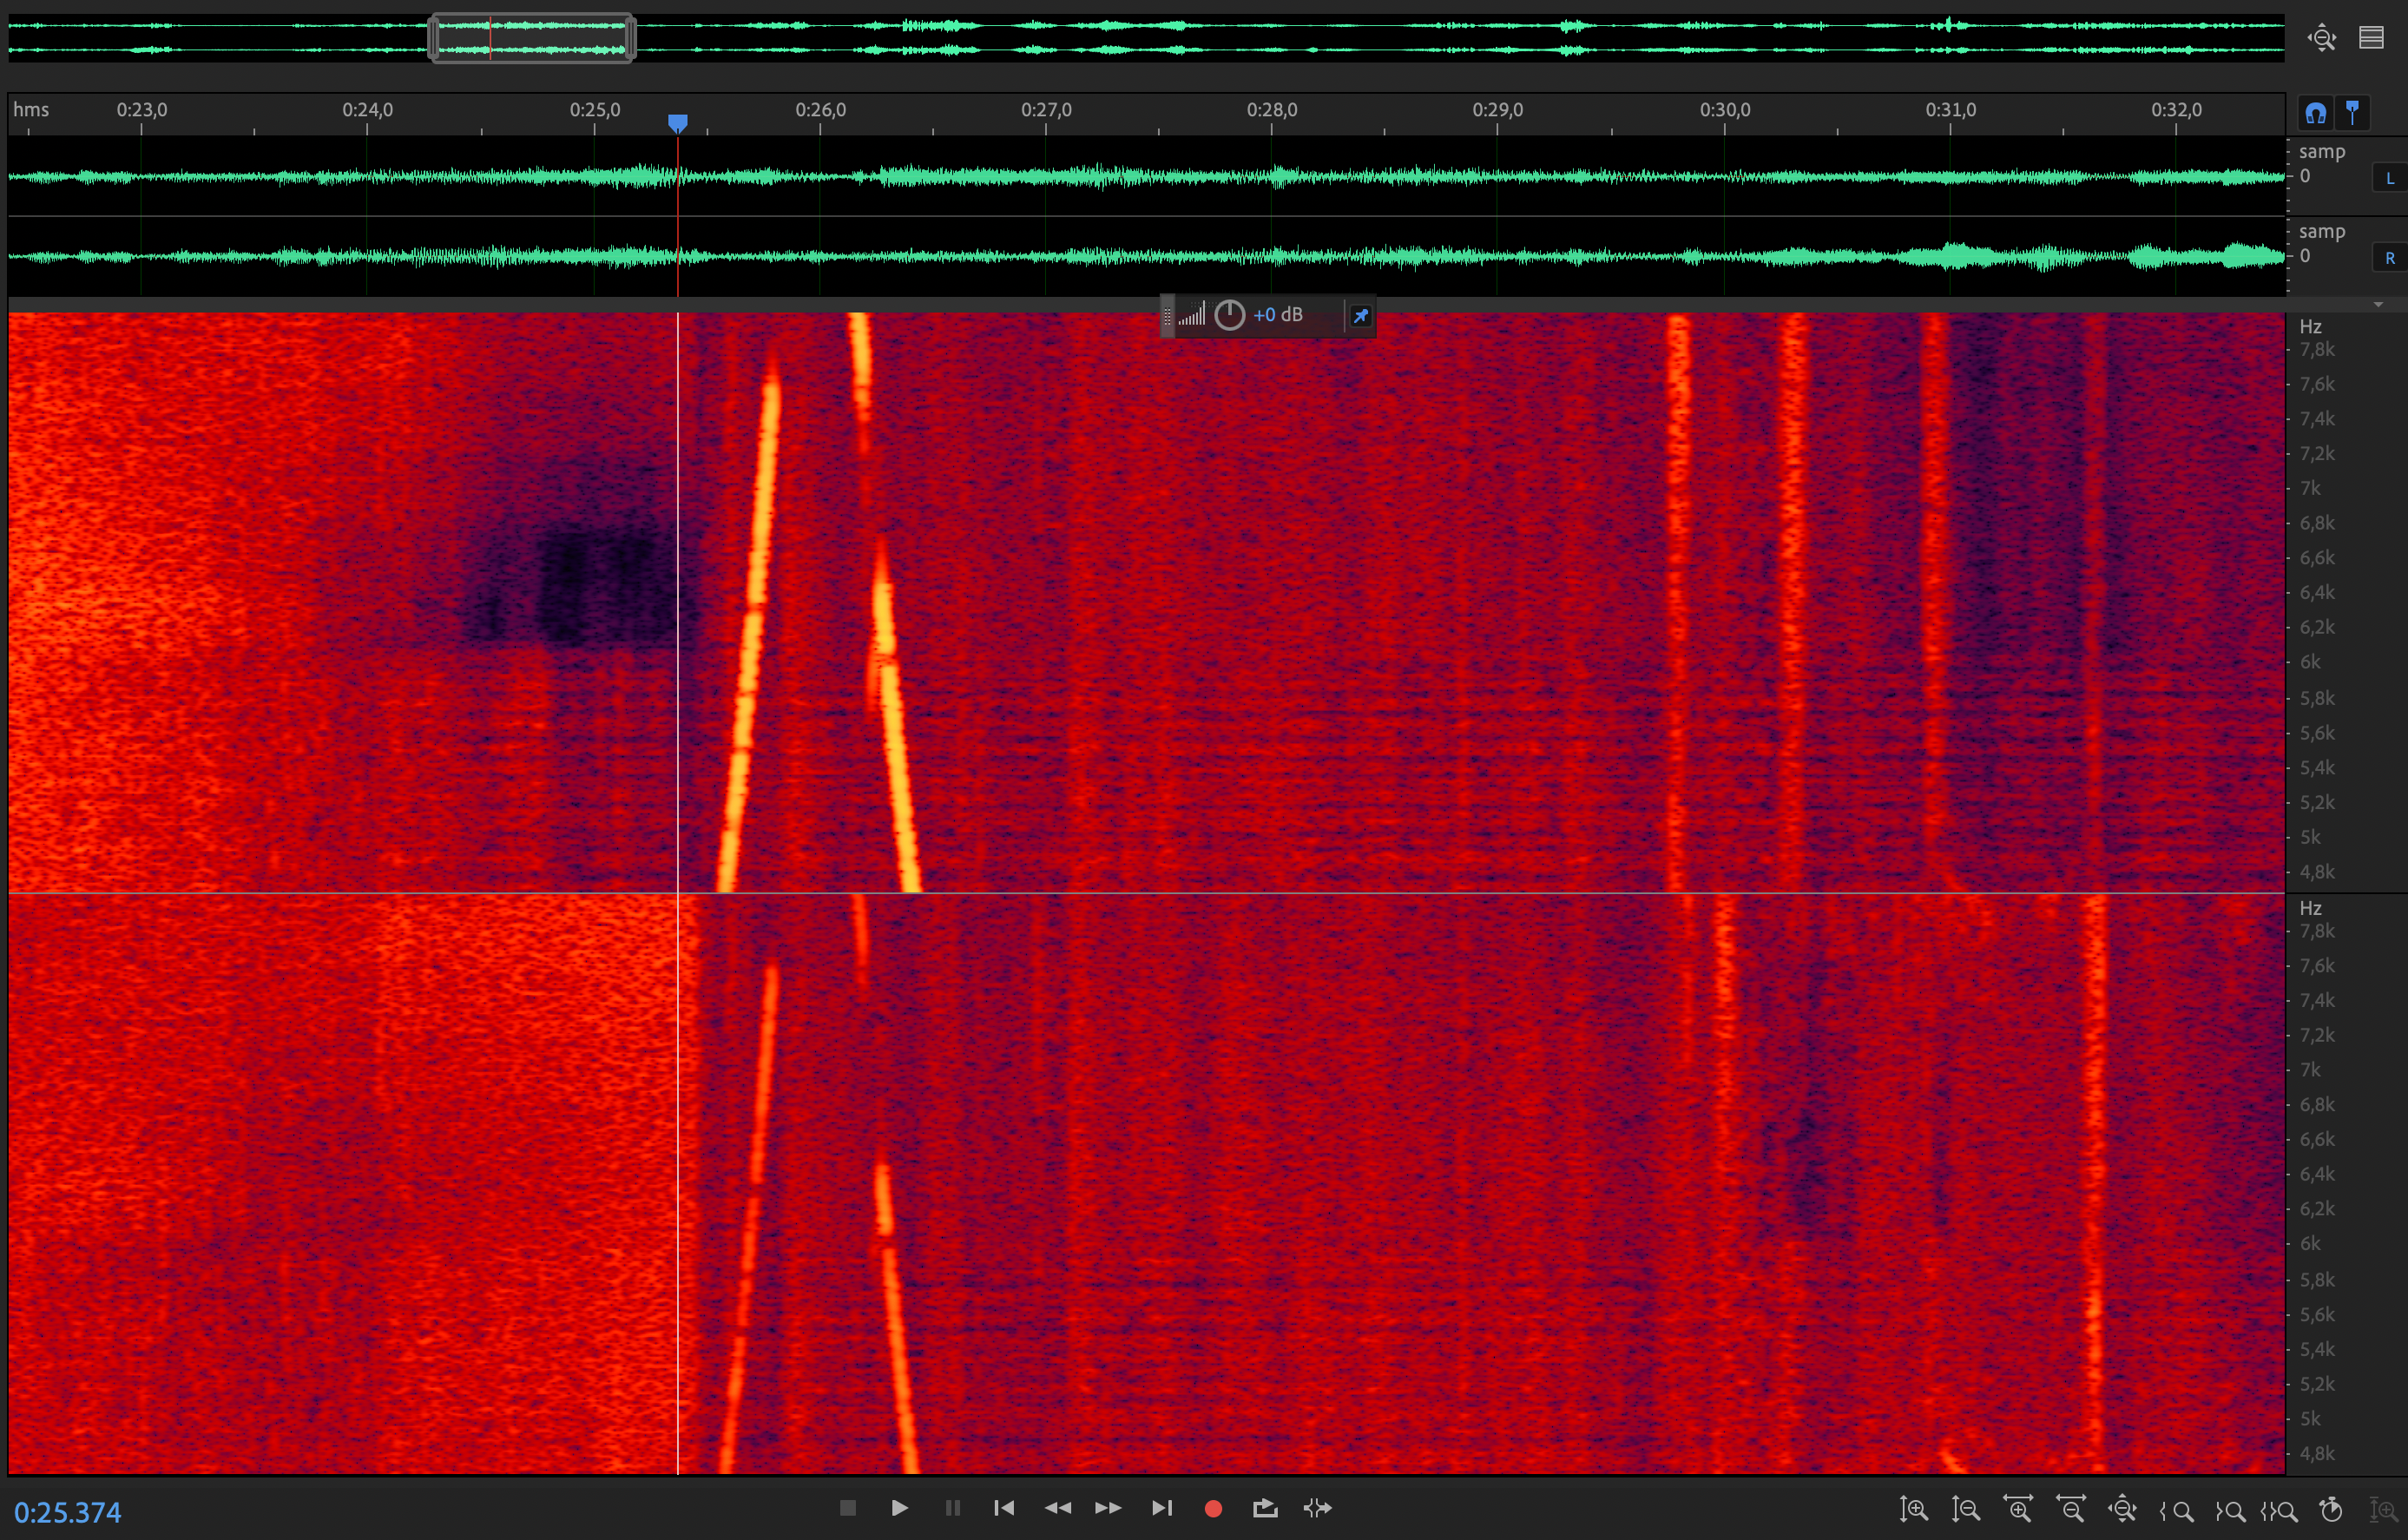This screenshot has height=1540, width=2408.
Task: Toggle the Left channel L button
Action: [2390, 178]
